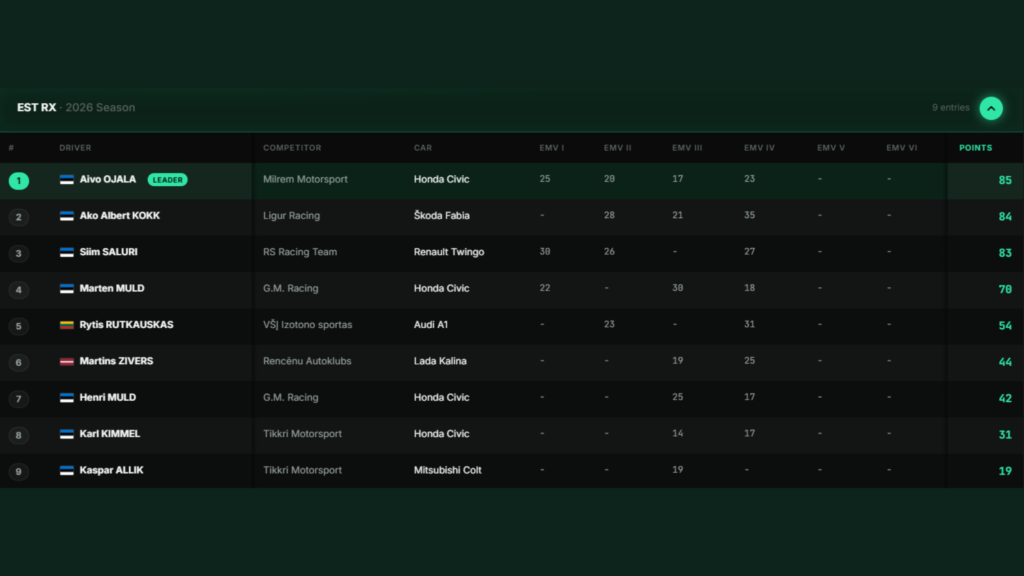This screenshot has width=1024, height=576.
Task: Click Henri MULD's 42 points total
Action: click(x=1004, y=398)
